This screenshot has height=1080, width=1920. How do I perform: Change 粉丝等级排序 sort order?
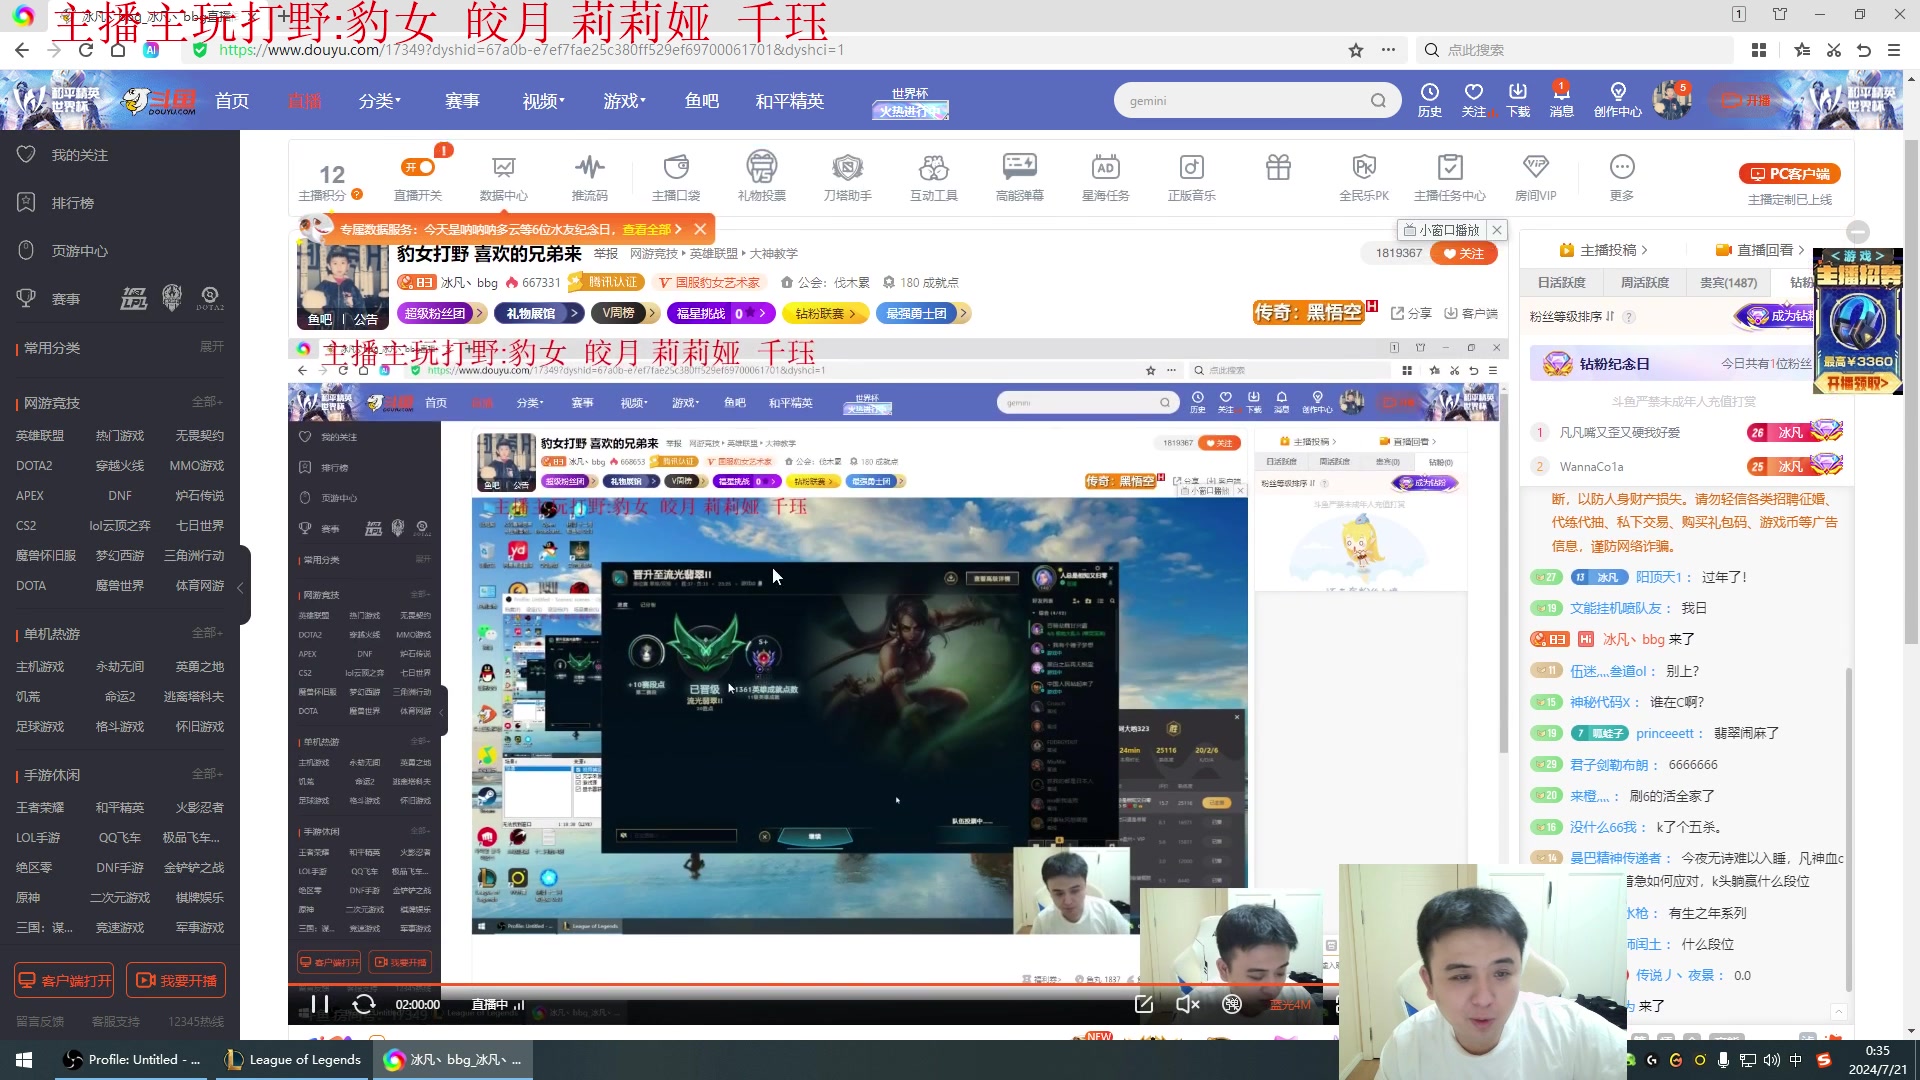tap(1572, 316)
